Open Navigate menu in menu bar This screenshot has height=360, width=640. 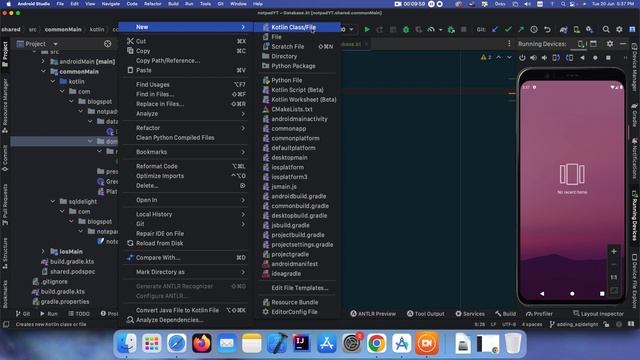click(111, 4)
